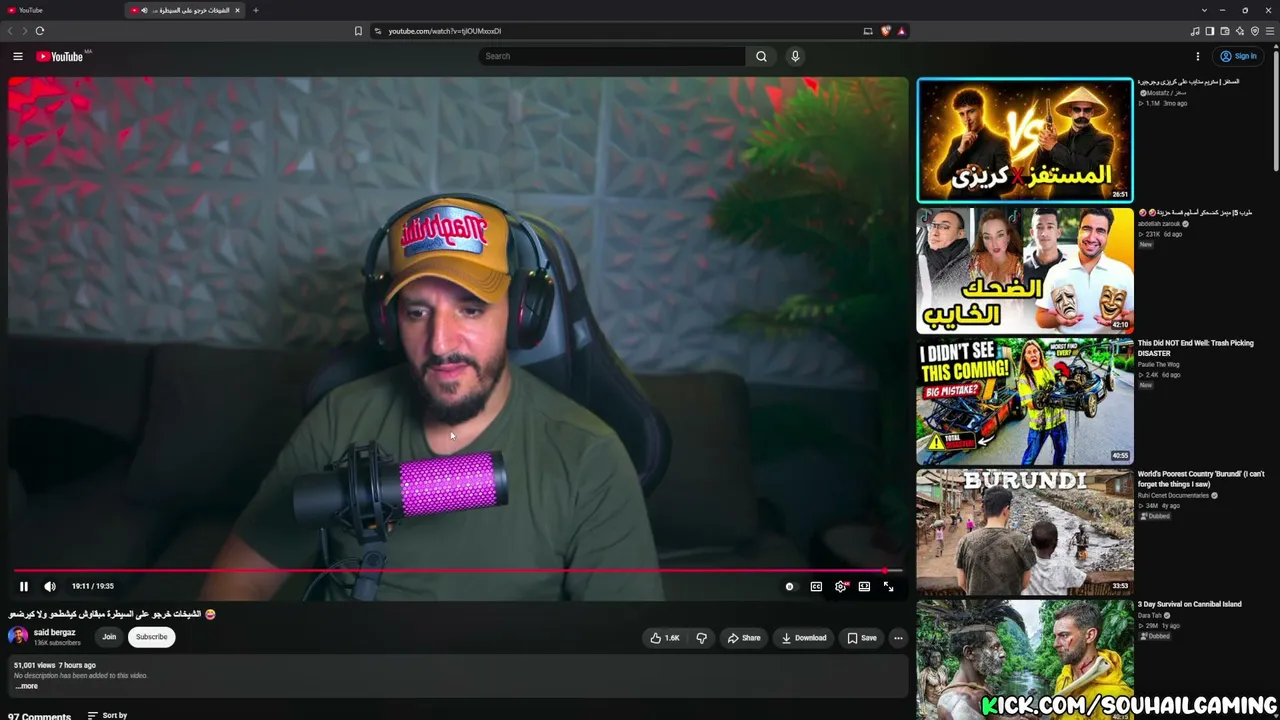The height and width of the screenshot is (720, 1280).
Task: Open the browser main menu
Action: (x=1270, y=31)
